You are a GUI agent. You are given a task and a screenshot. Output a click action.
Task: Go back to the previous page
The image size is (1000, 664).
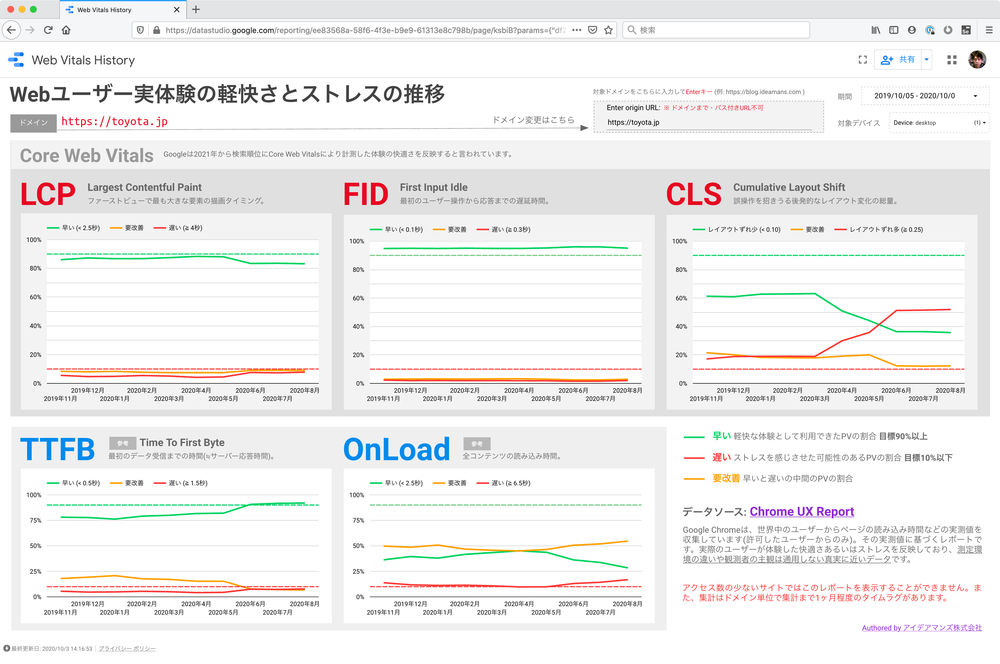(x=11, y=30)
